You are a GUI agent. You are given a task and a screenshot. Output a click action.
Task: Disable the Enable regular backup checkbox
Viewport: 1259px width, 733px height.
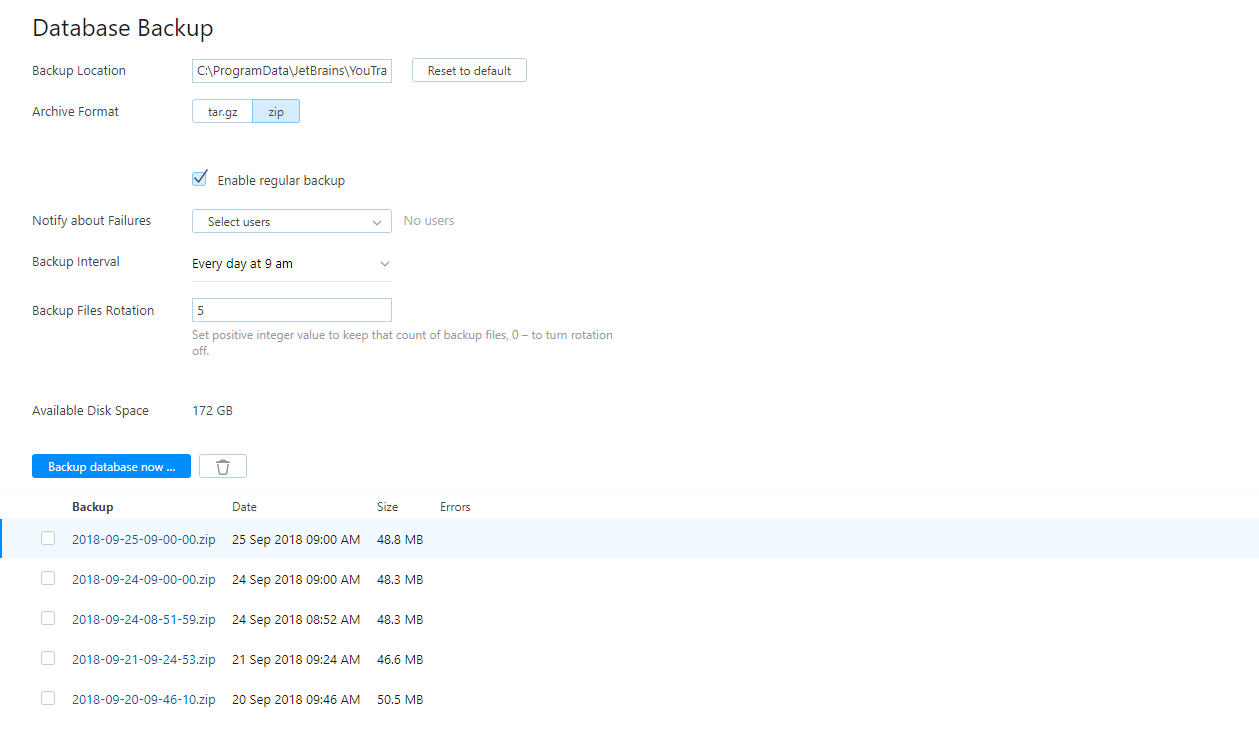[199, 177]
